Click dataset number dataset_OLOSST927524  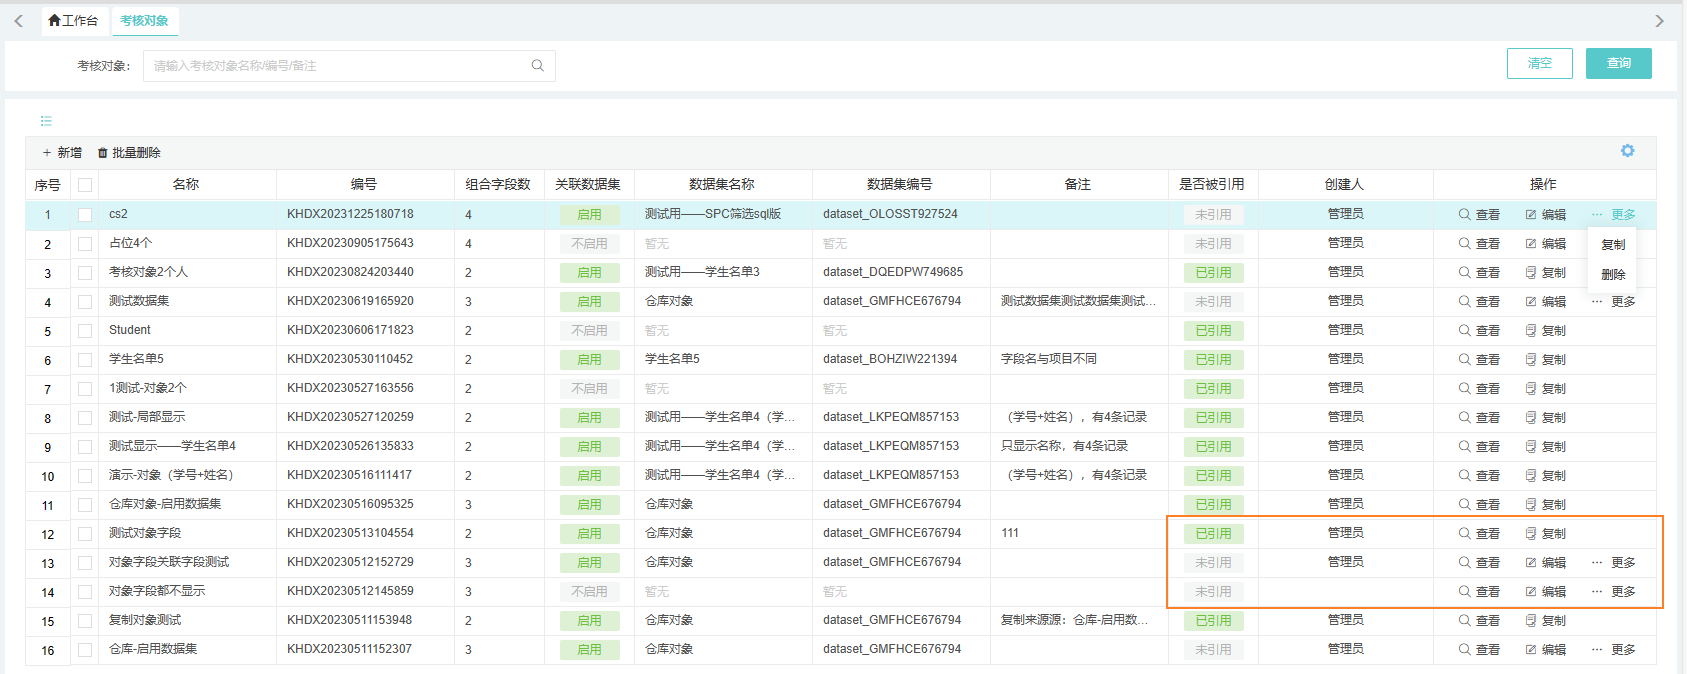tap(890, 215)
